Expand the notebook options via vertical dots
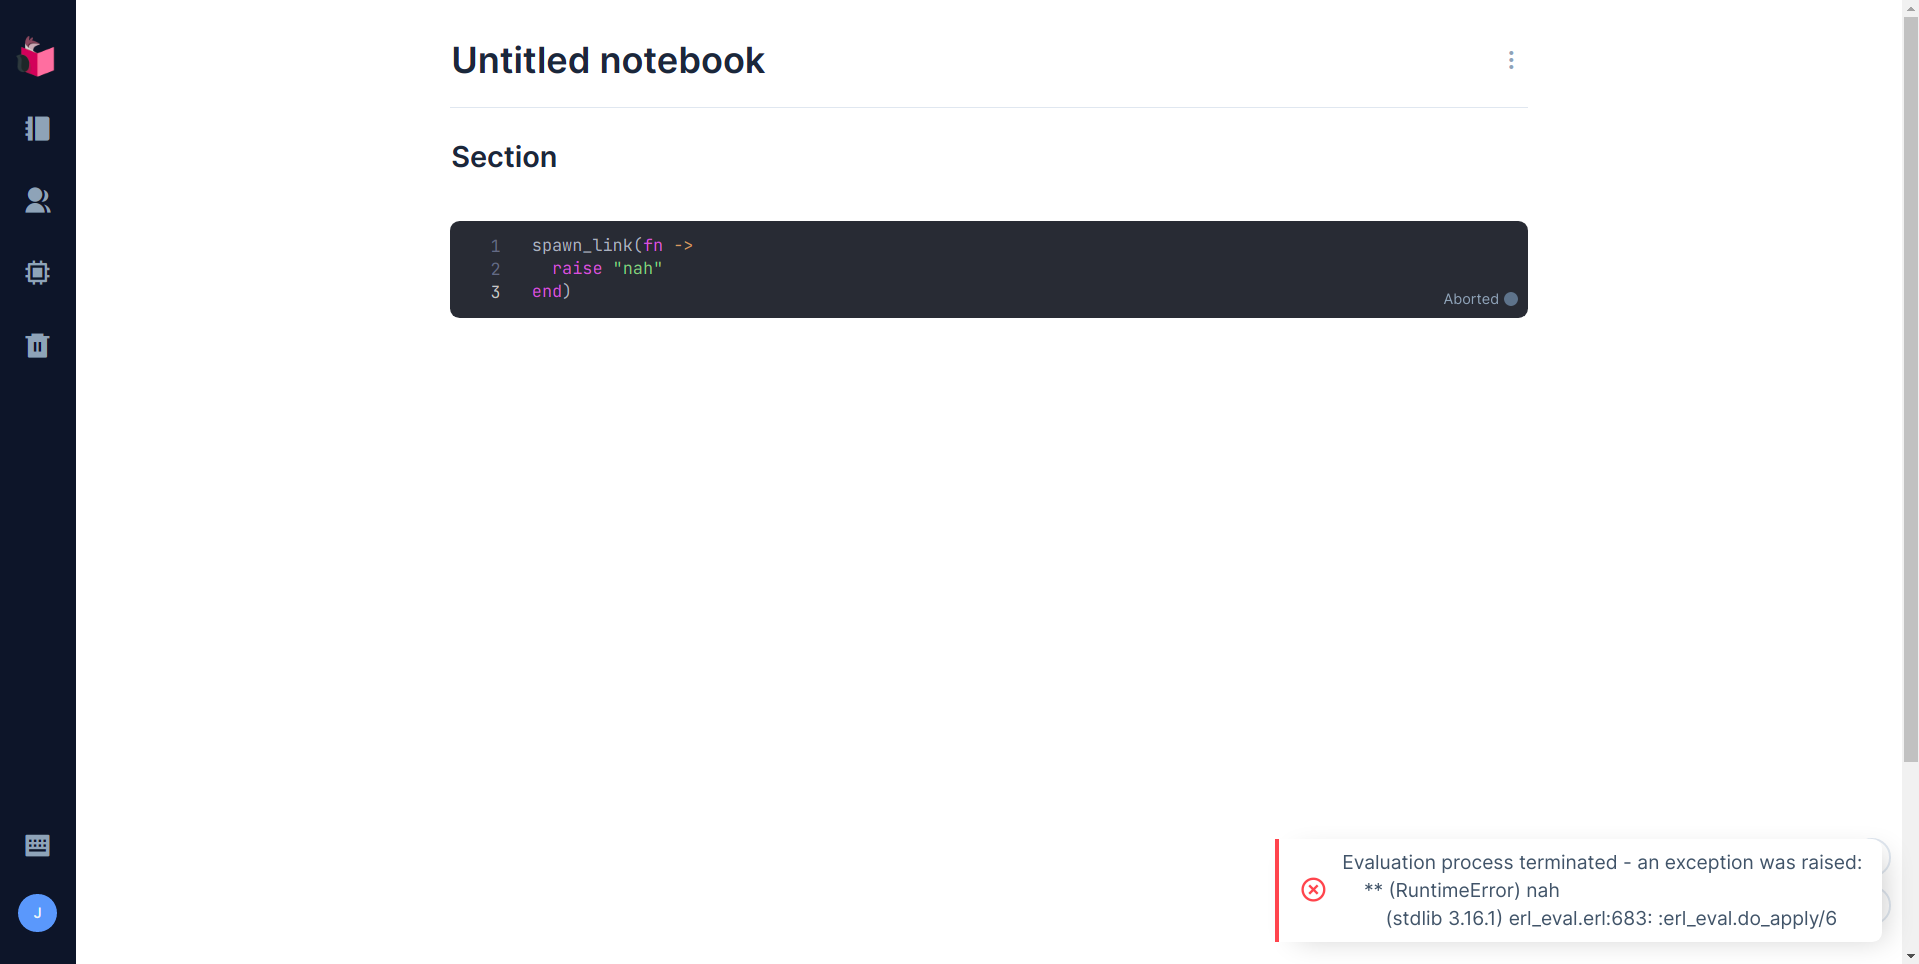Screen dimensions: 1919x964 (1510, 60)
